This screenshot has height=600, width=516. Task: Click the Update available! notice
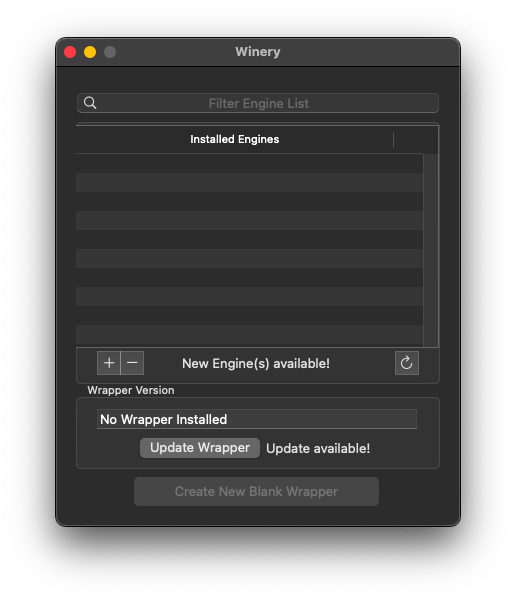click(318, 448)
